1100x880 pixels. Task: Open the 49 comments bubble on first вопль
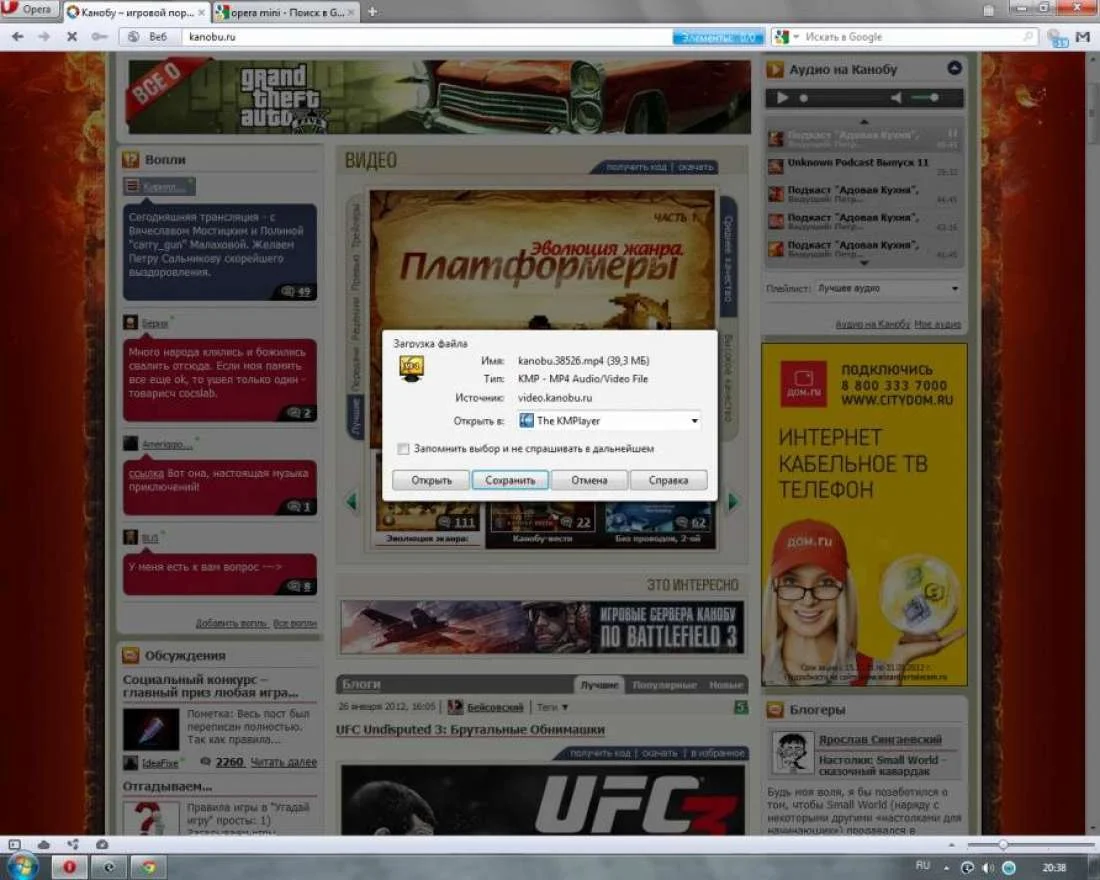coord(295,291)
